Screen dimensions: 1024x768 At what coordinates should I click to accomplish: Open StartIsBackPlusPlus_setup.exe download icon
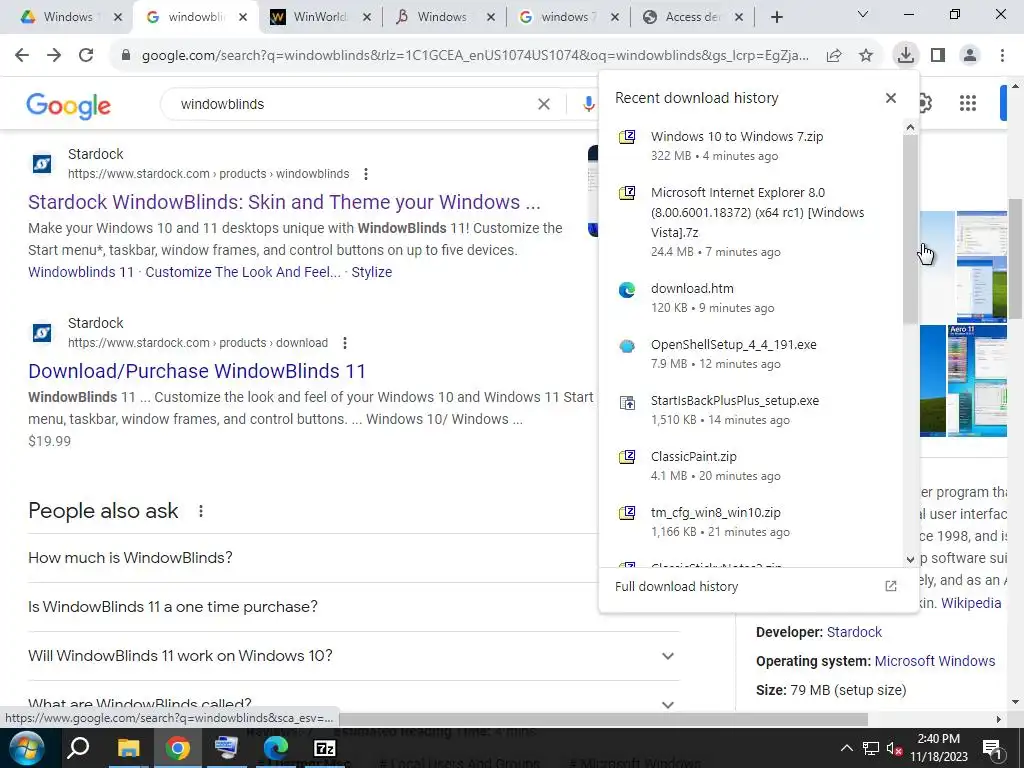point(627,402)
